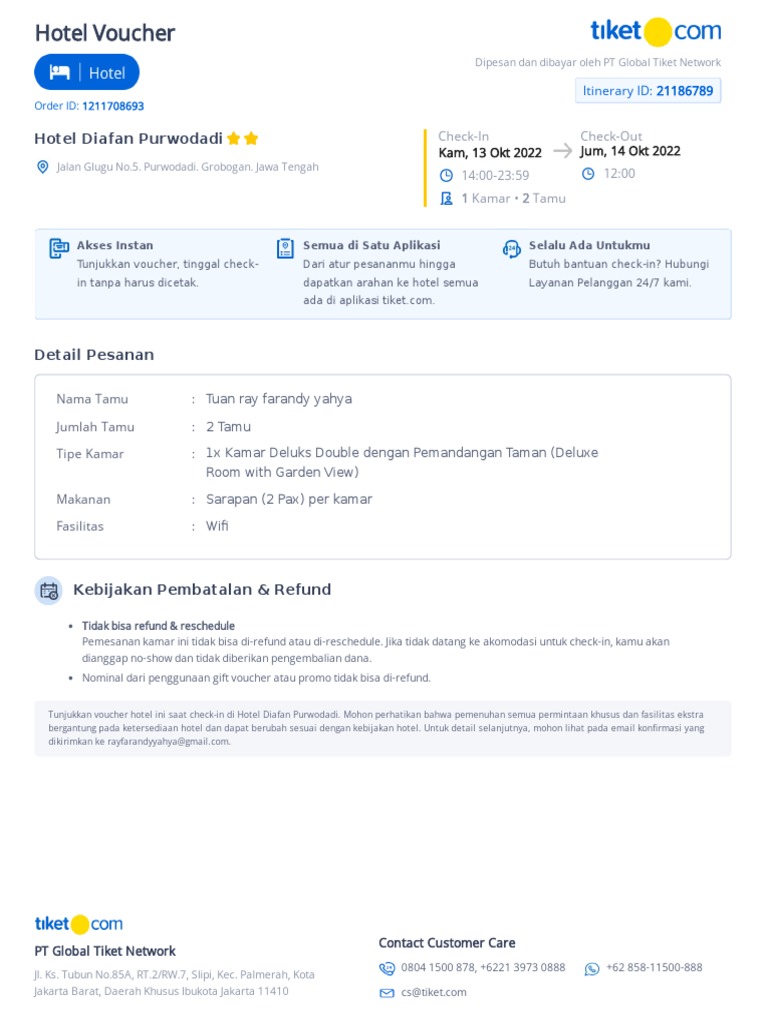Click the clock icon beside 12:00 check-out
The width and height of the screenshot is (768, 1024).
(x=588, y=173)
